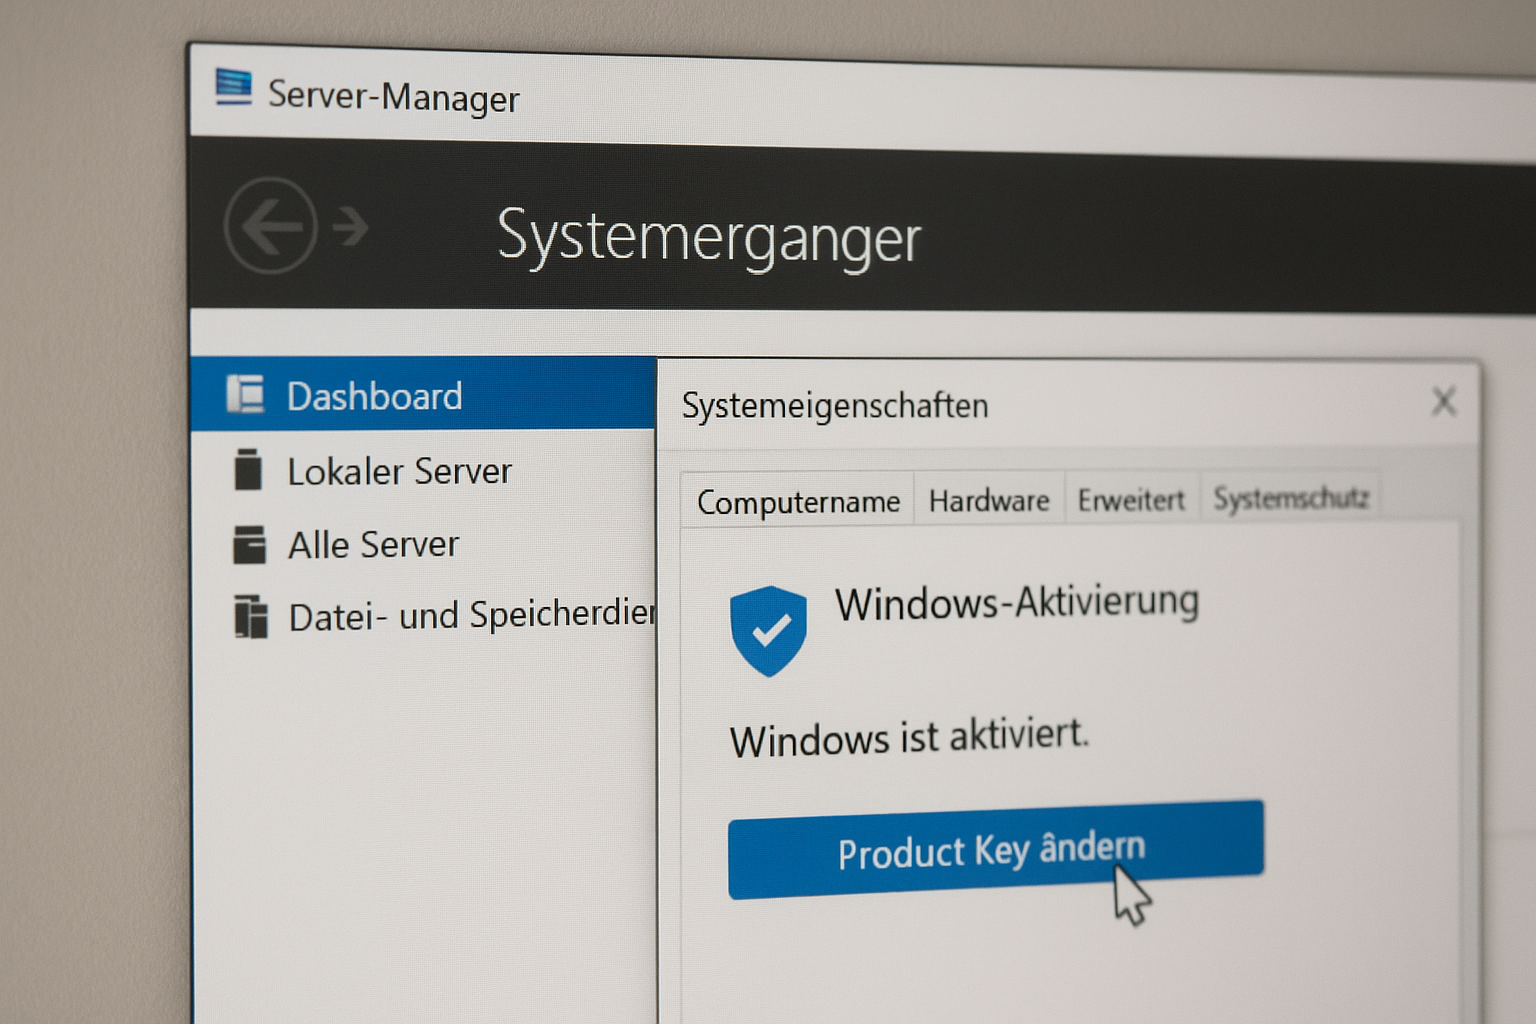The image size is (1536, 1024).
Task: Open the Erweitert tab
Action: point(1131,498)
